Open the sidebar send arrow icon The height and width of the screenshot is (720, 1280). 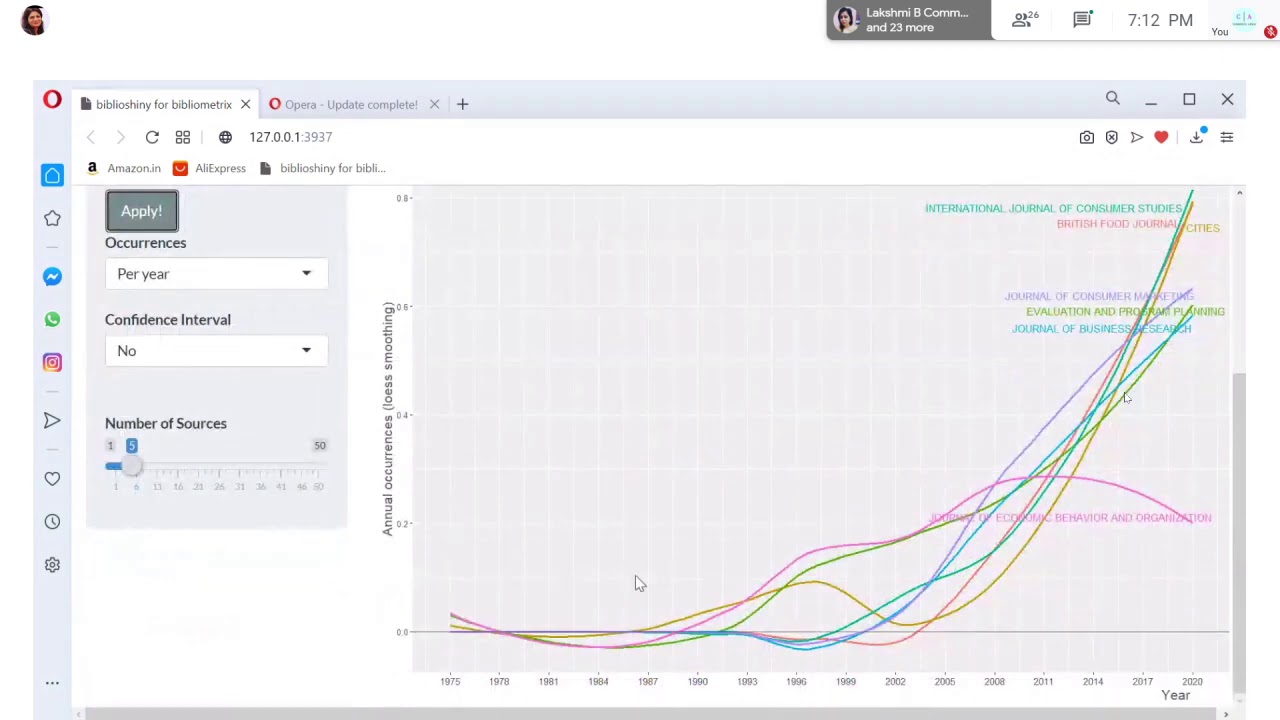(x=52, y=421)
